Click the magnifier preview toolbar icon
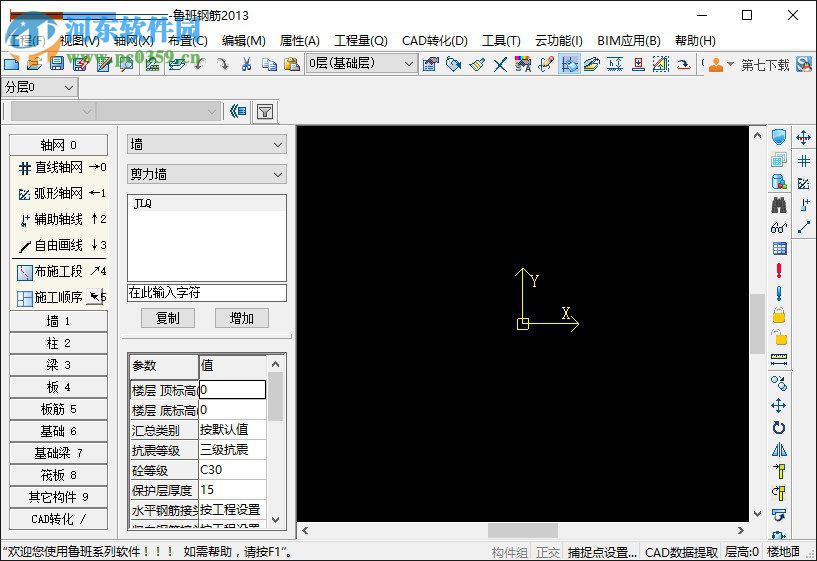Image resolution: width=817 pixels, height=561 pixels. coord(126,64)
